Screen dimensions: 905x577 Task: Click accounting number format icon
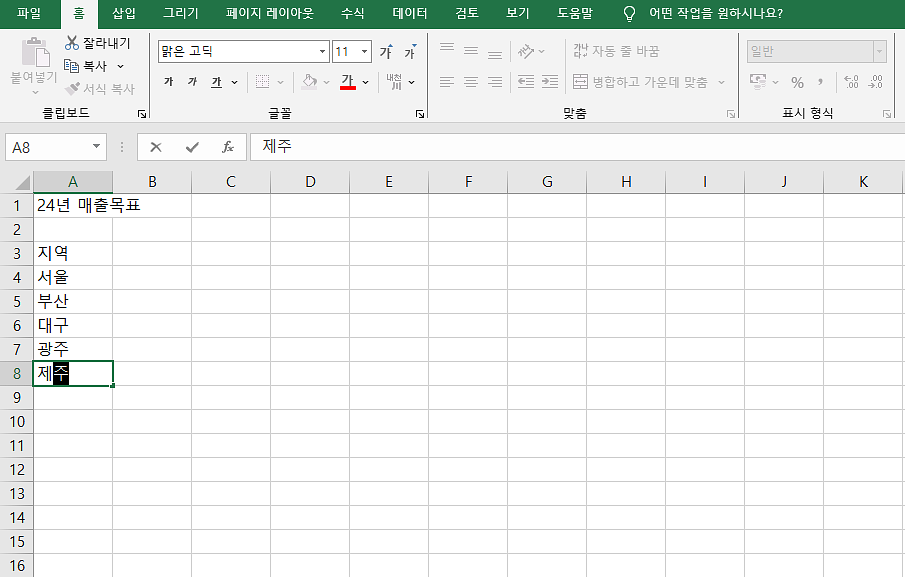(x=758, y=82)
